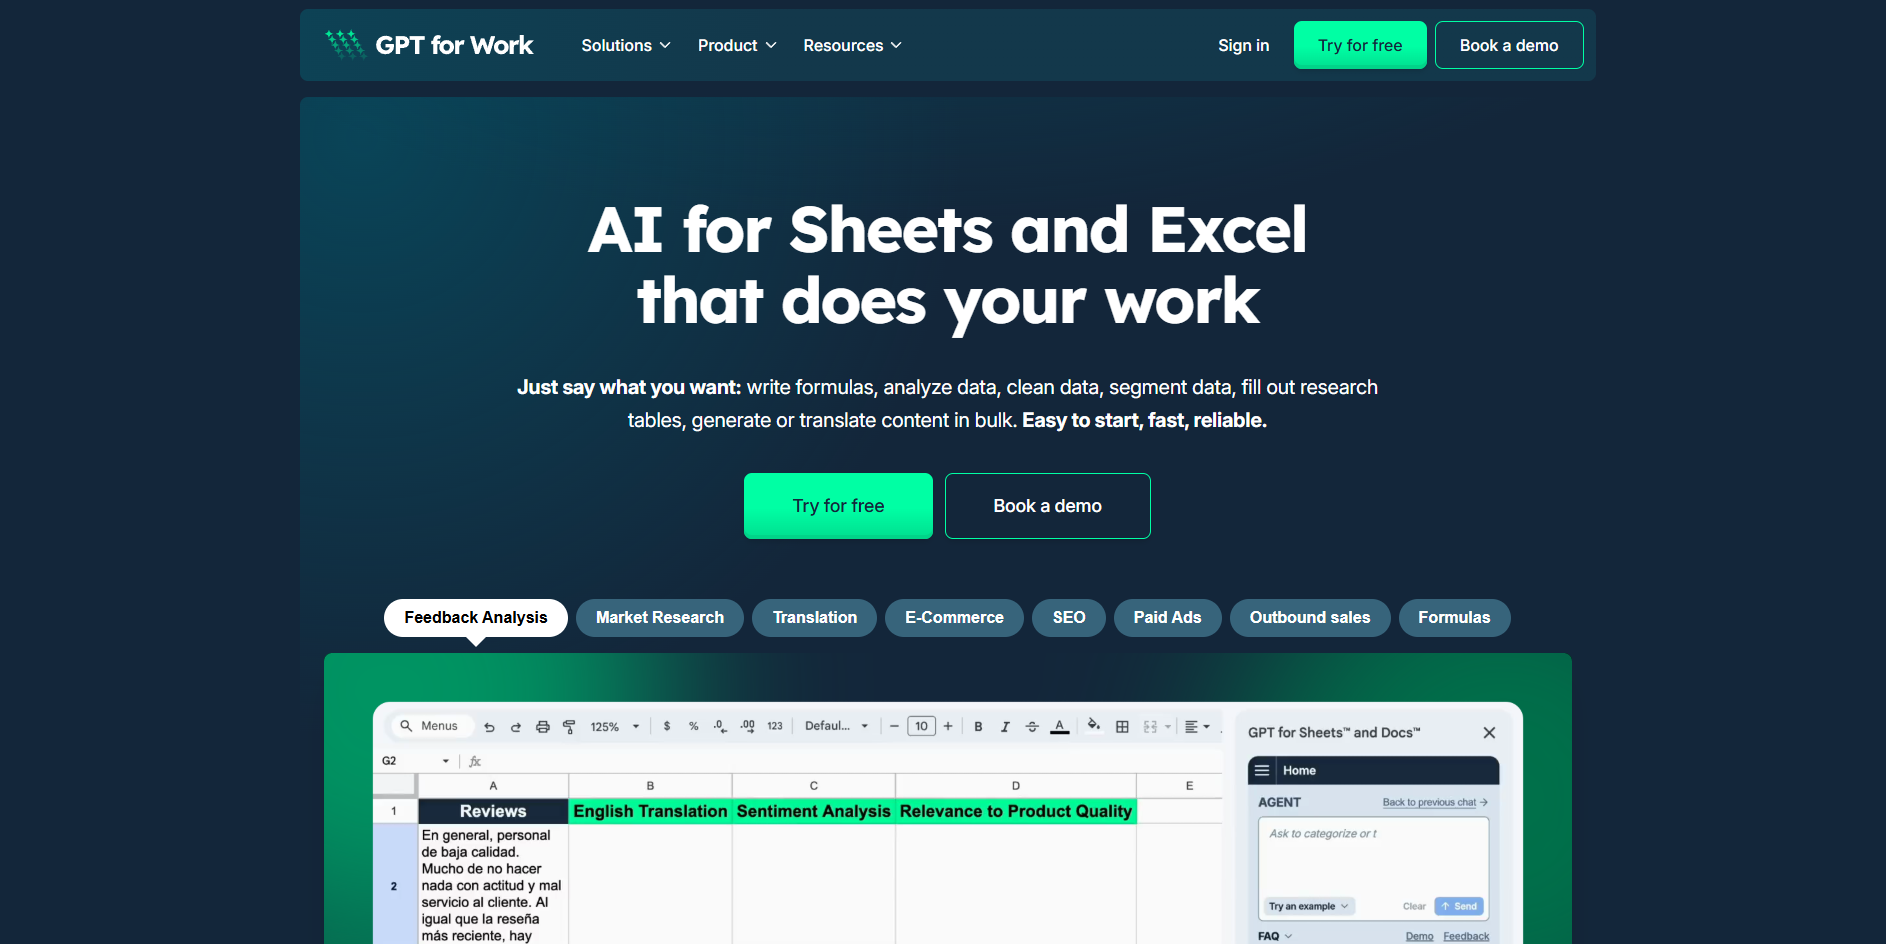The height and width of the screenshot is (944, 1886).
Task: Toggle bold formatting
Action: tap(978, 726)
